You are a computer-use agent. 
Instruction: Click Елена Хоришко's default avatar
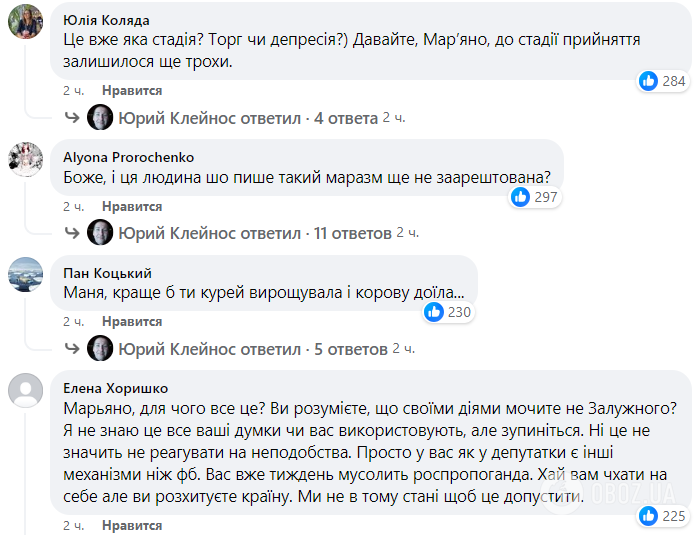pos(25,389)
